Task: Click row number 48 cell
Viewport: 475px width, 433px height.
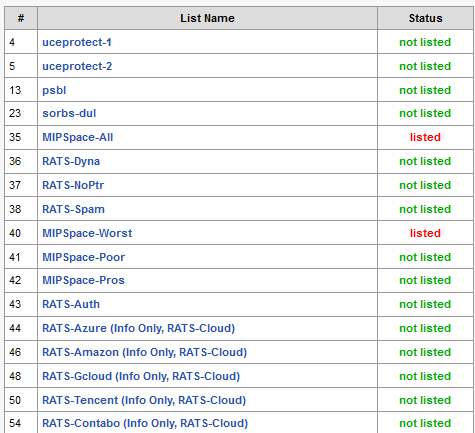Action: 21,376
